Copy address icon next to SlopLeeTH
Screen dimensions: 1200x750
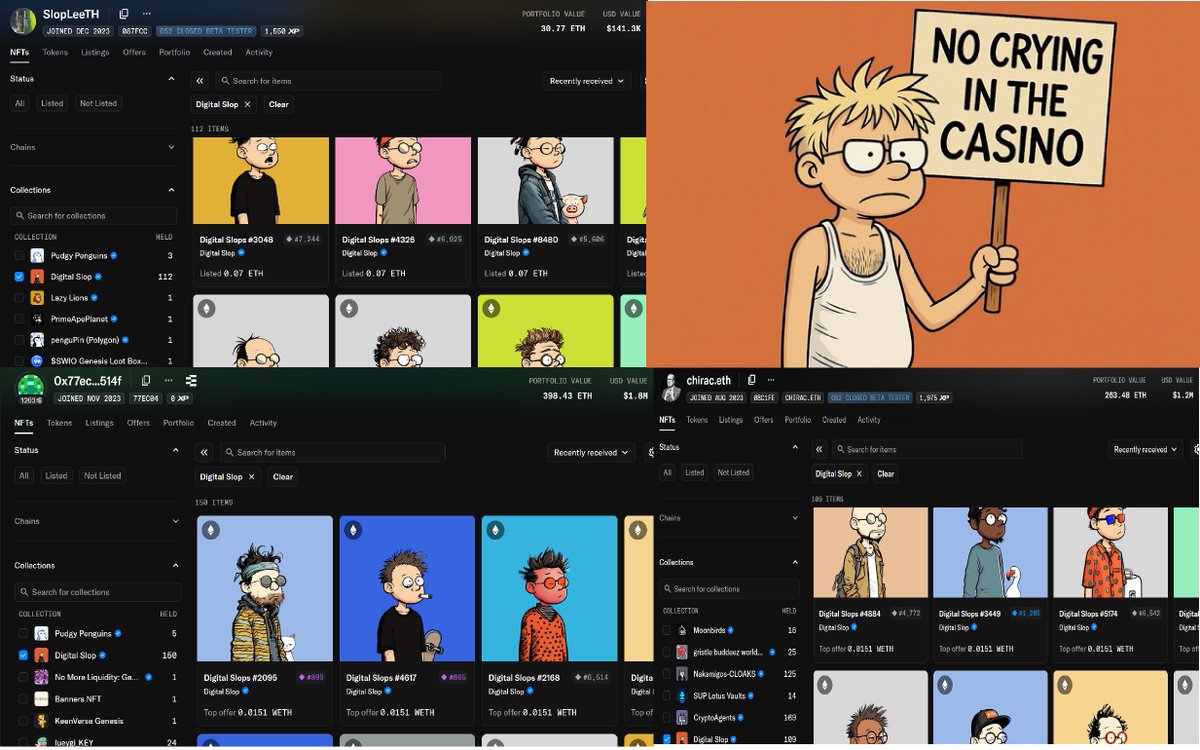click(x=124, y=14)
